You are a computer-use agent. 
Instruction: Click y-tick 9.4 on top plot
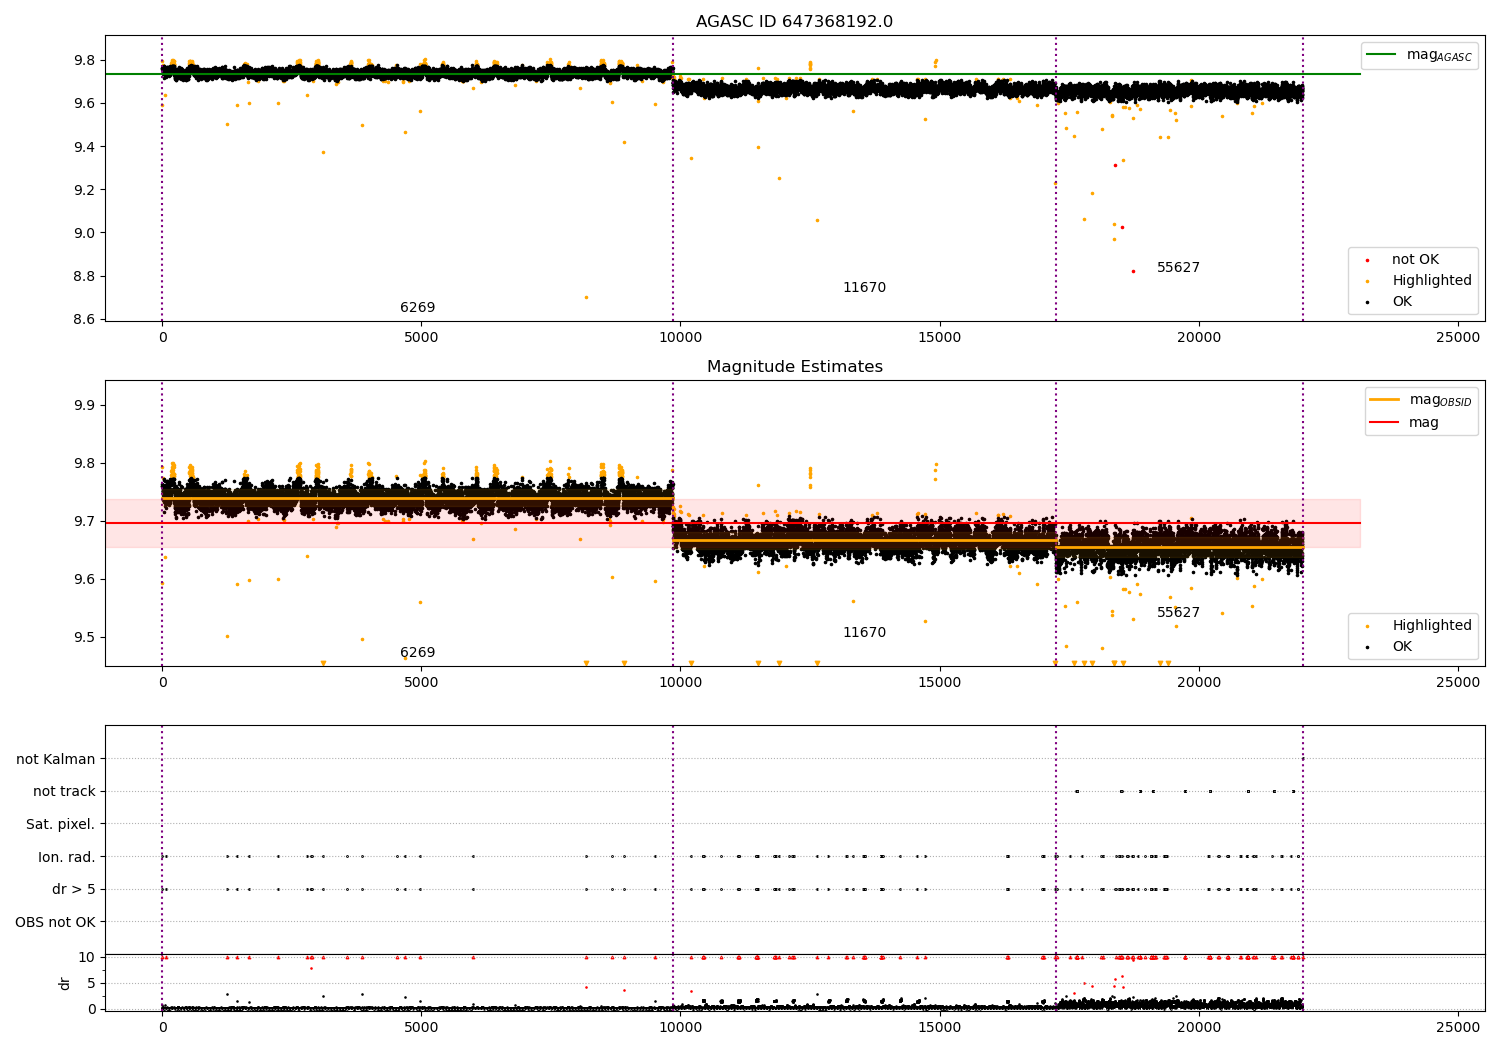(x=83, y=147)
